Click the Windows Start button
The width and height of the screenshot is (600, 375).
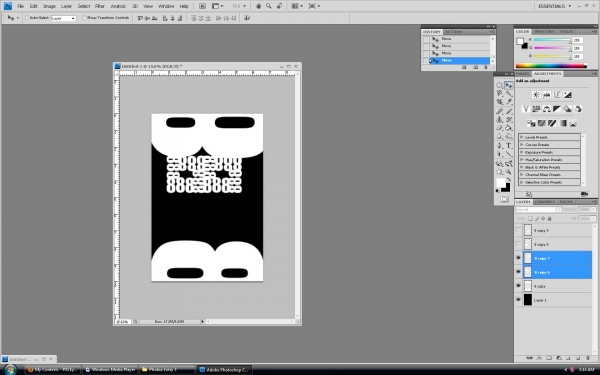pyautogui.click(x=10, y=370)
